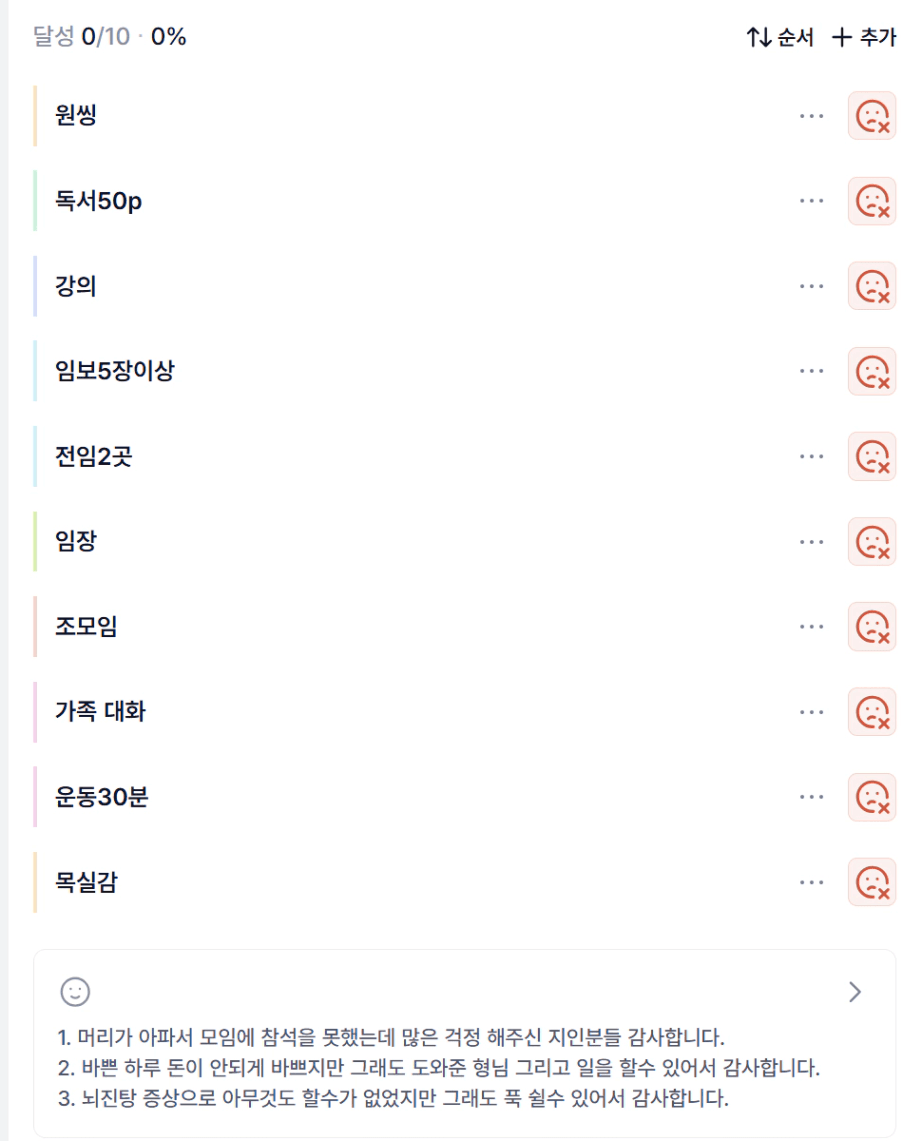Click the sad-face icon beside 가족 대화
The height and width of the screenshot is (1141, 903).
tap(871, 712)
